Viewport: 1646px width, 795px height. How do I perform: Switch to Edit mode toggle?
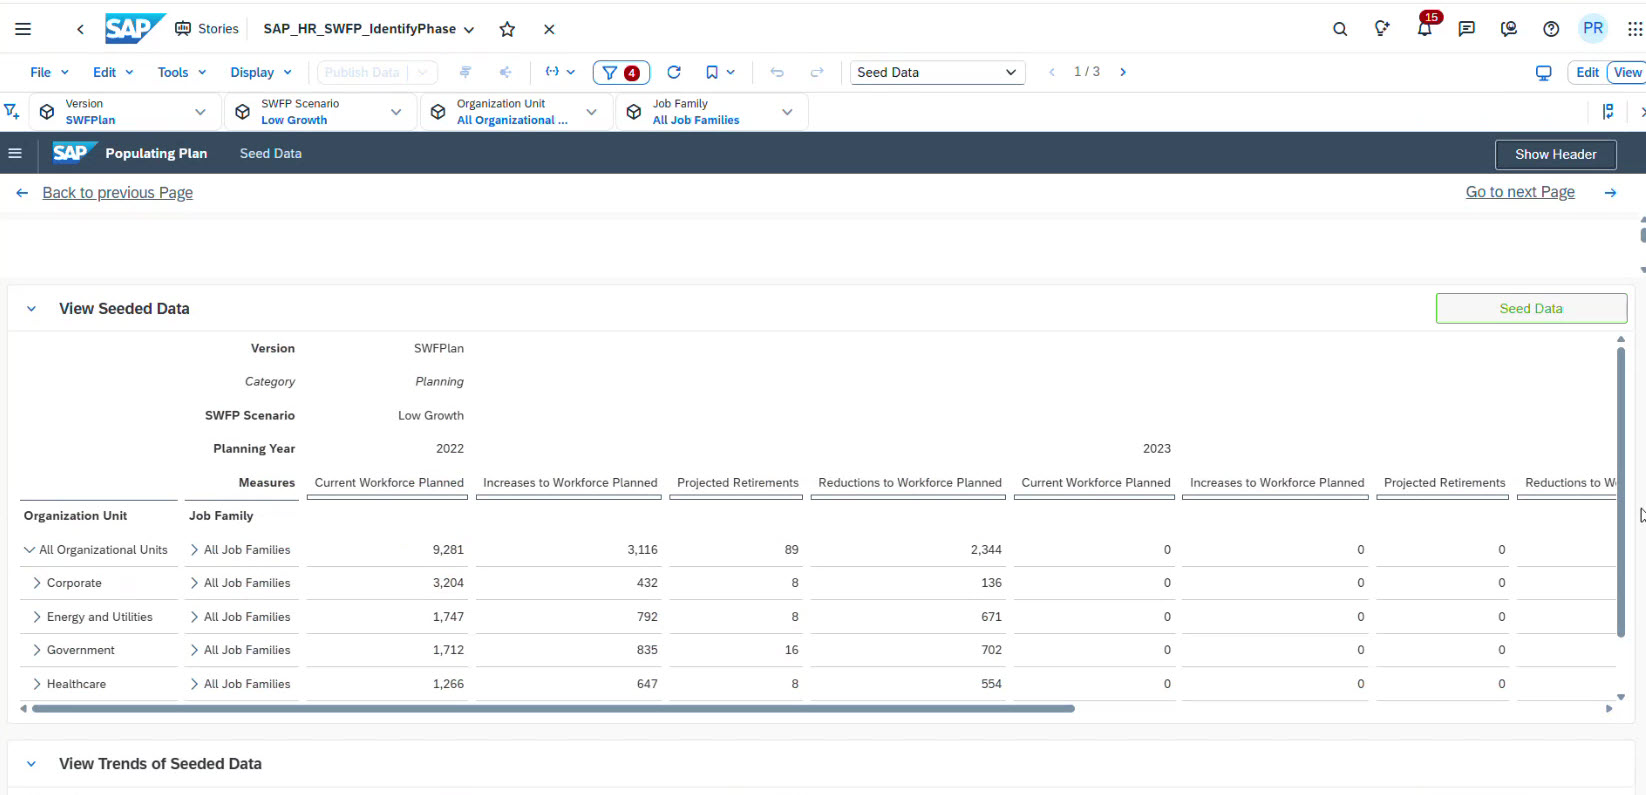click(1587, 72)
